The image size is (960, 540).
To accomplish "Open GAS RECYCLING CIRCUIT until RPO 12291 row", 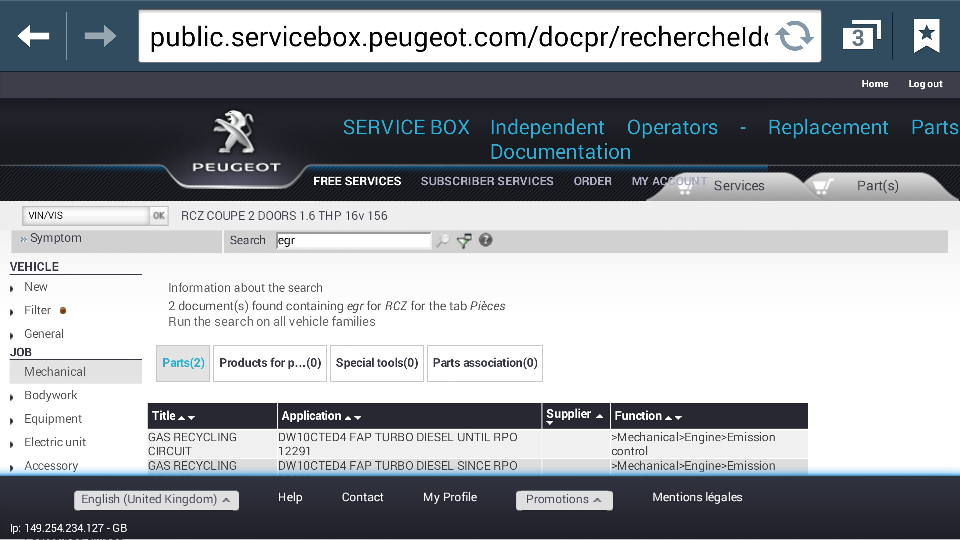I will tap(192, 444).
